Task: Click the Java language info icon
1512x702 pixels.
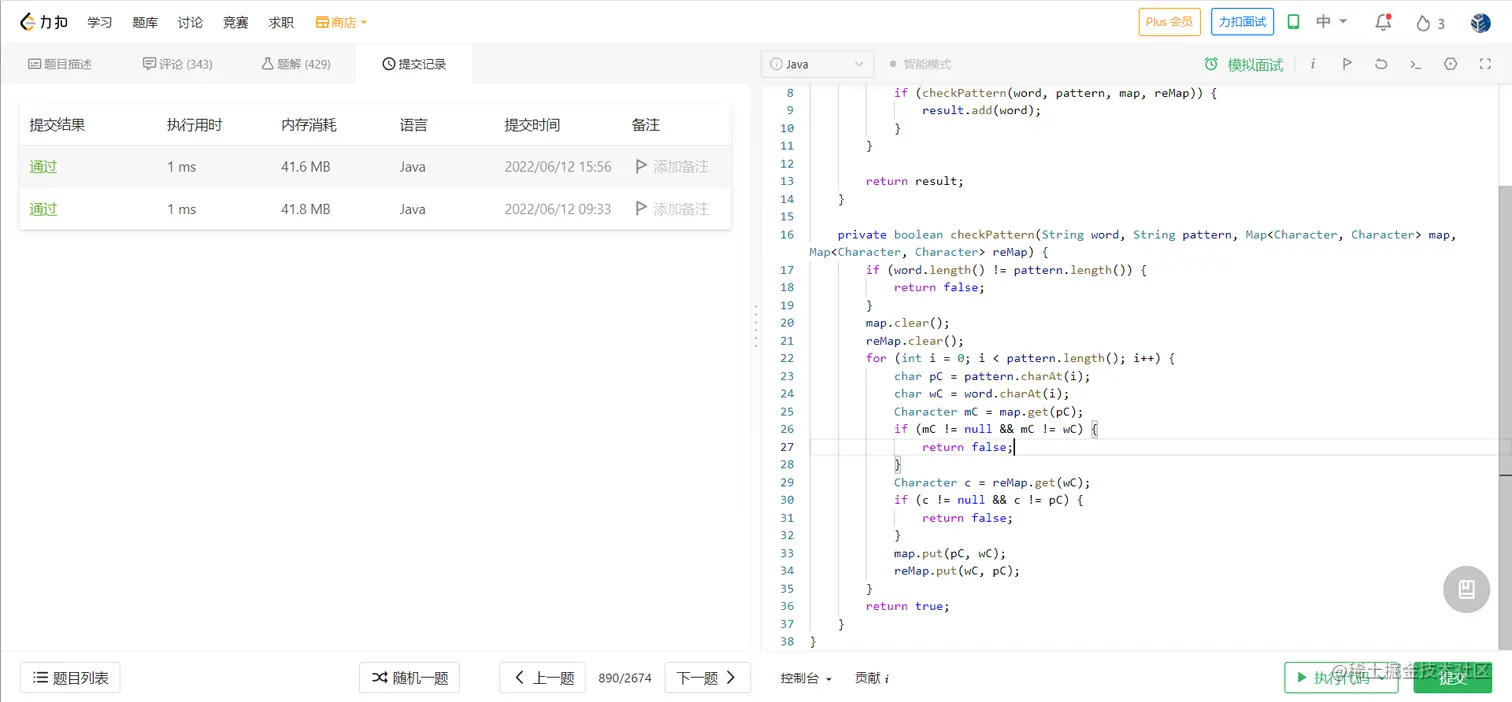Action: point(777,64)
